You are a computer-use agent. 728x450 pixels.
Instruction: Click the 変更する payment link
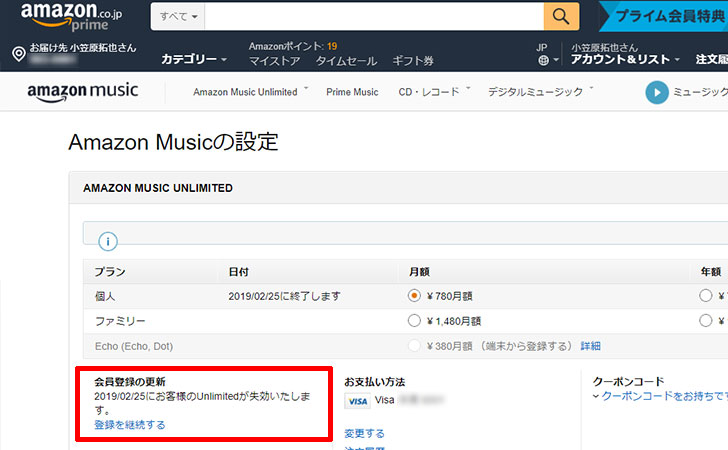point(364,433)
